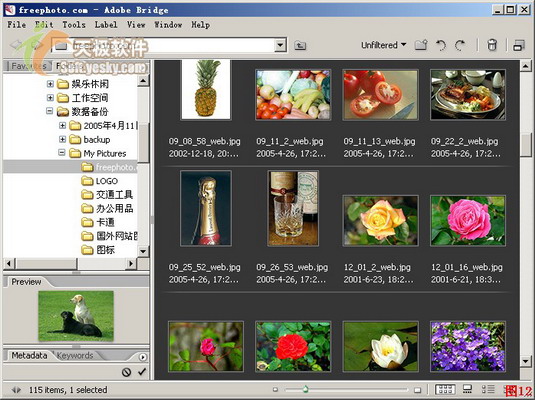535x400 pixels.
Task: Select Filmstrip view icon in status bar
Action: [467, 389]
